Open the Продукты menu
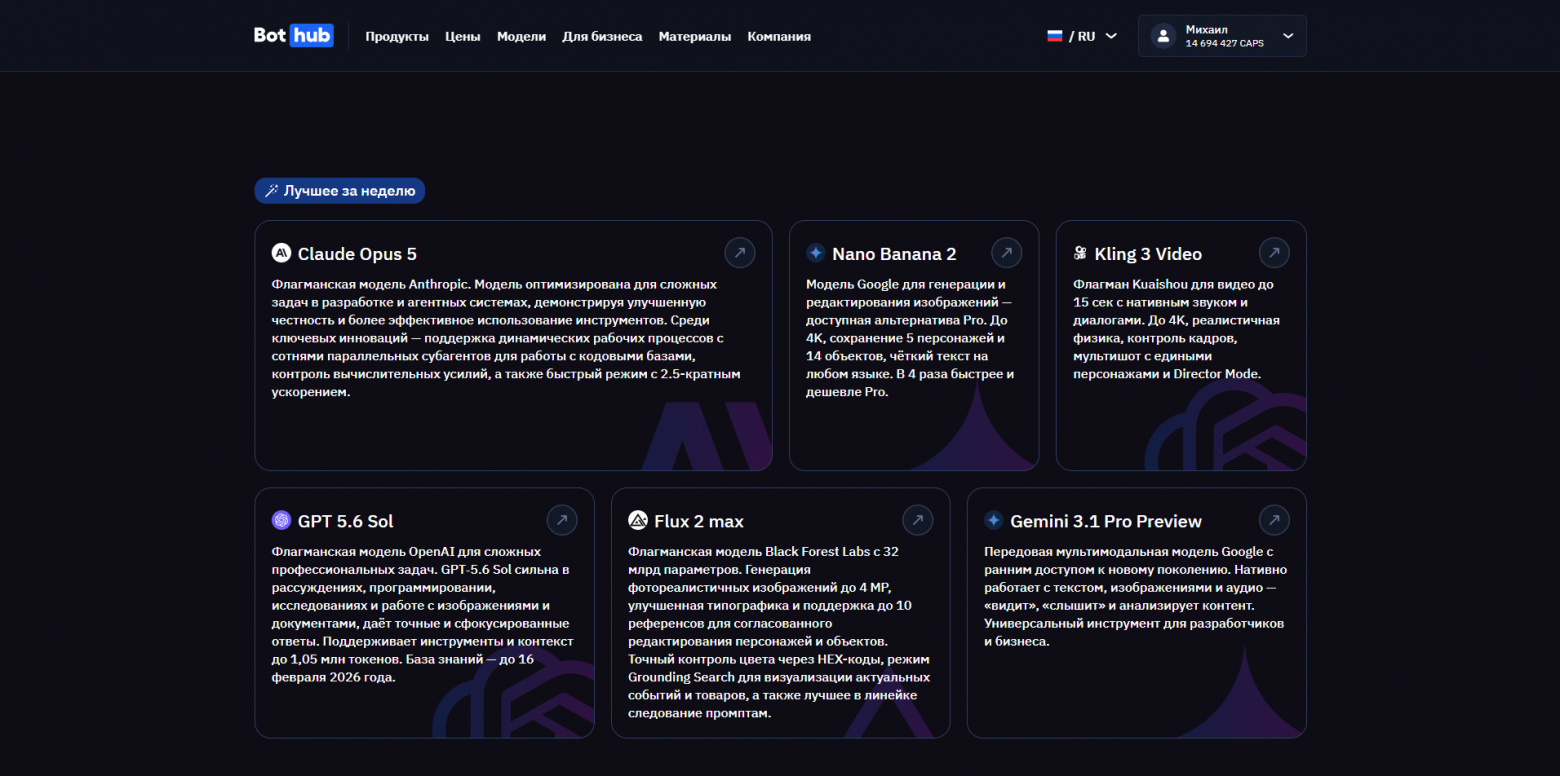 tap(397, 36)
